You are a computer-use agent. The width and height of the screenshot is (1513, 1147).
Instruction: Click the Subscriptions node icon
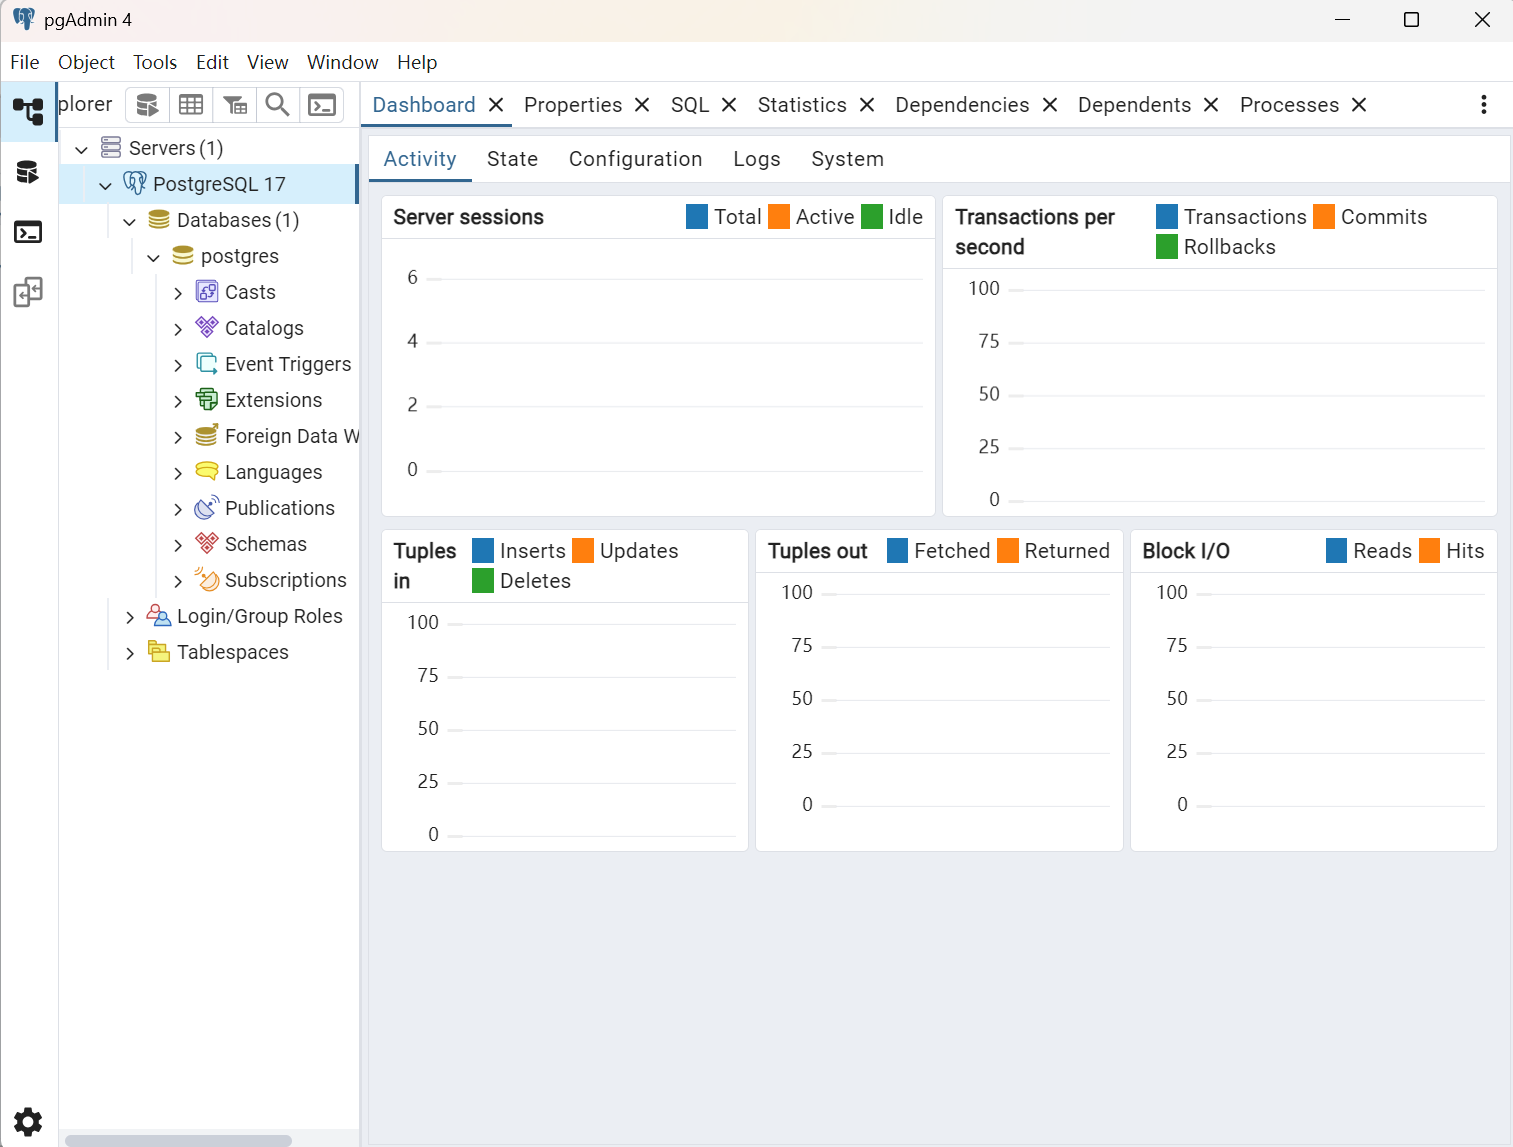(x=207, y=579)
